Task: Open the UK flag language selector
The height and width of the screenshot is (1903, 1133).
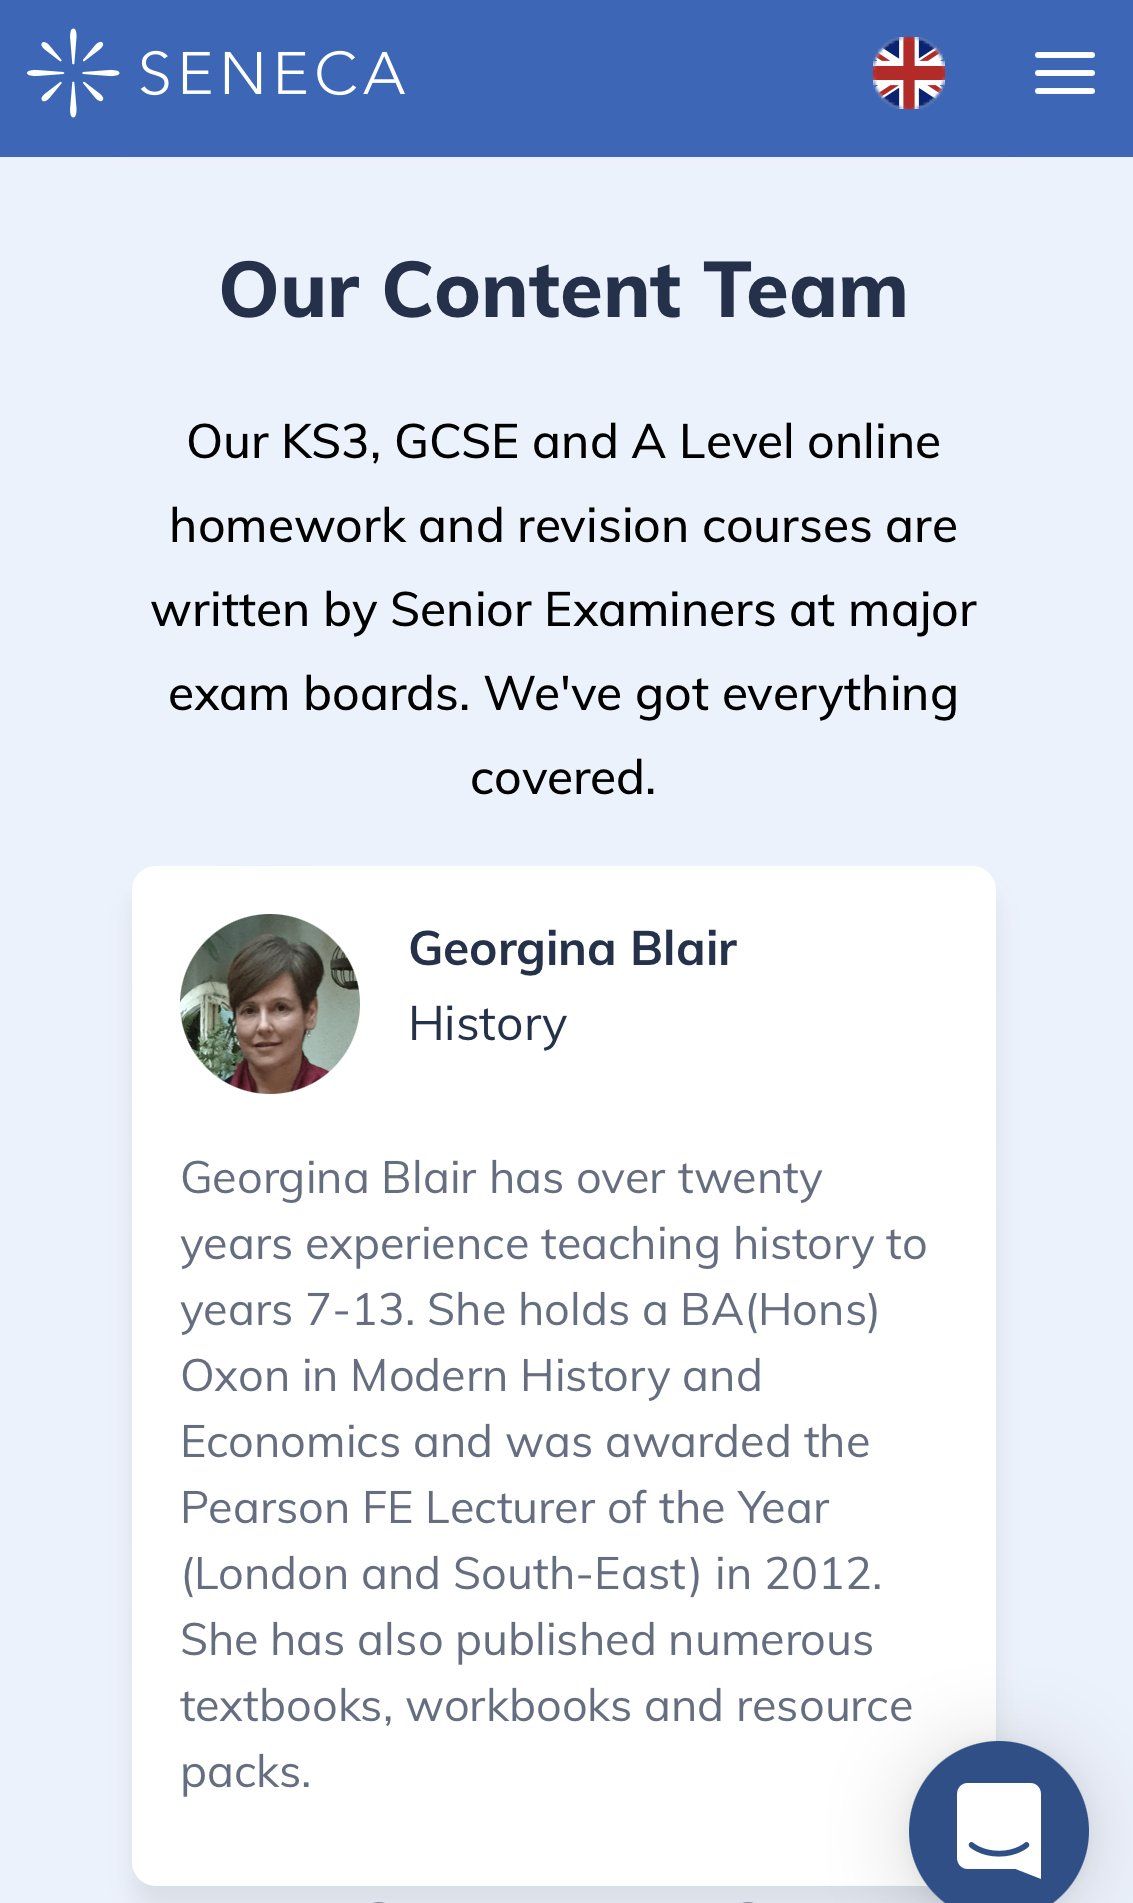Action: pos(909,73)
